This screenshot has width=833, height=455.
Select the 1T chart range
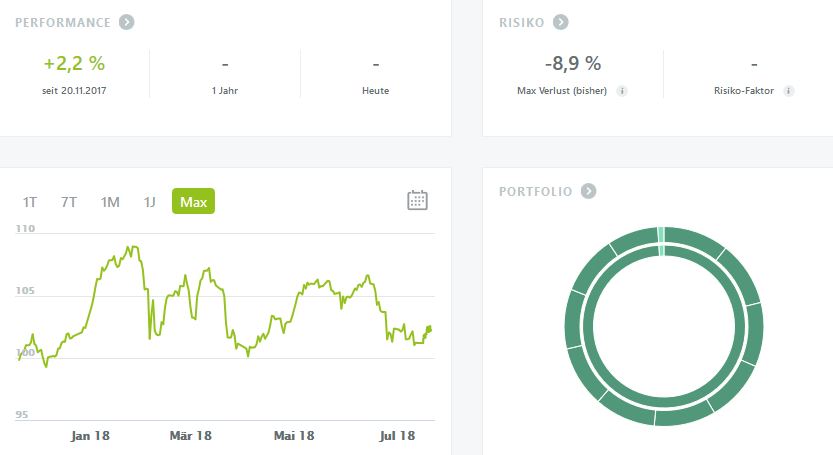point(30,202)
